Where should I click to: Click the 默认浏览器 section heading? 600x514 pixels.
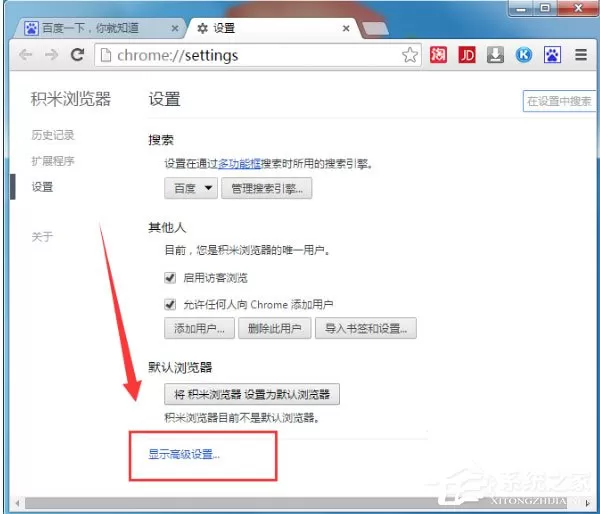click(180, 367)
